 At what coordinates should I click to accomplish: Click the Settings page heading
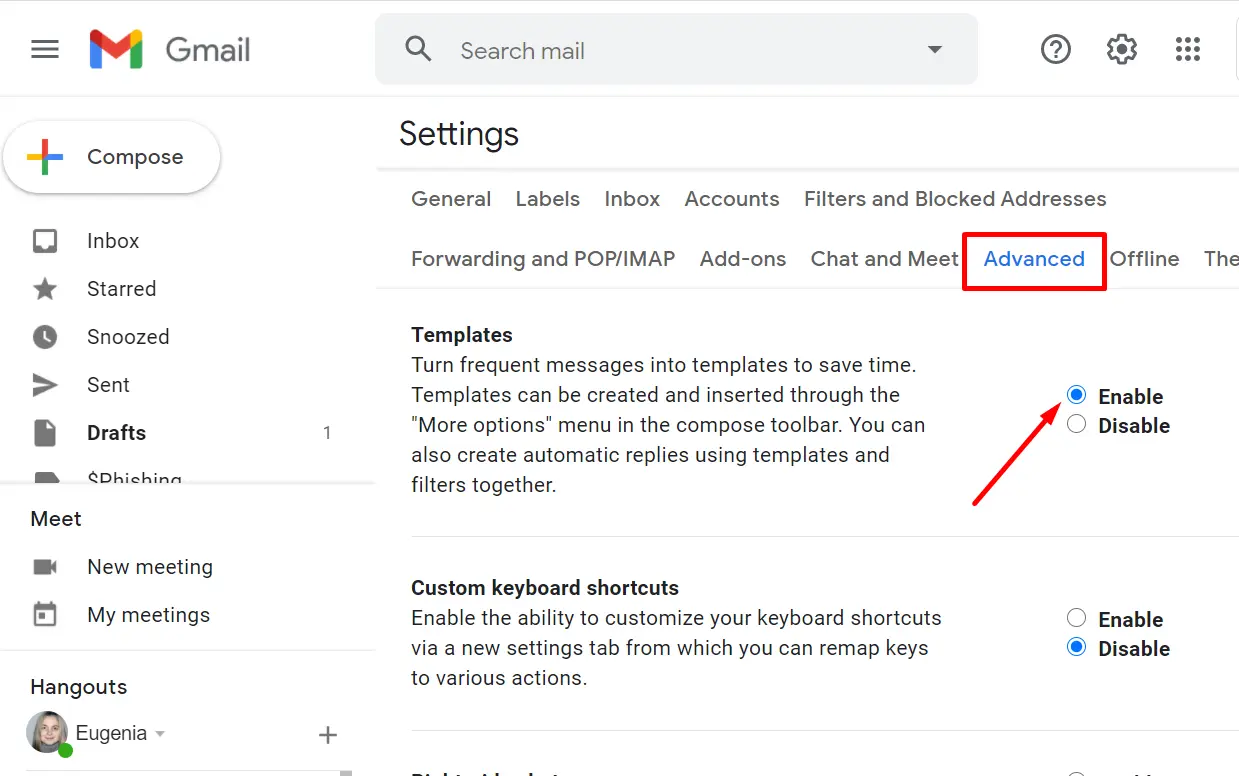click(x=459, y=134)
